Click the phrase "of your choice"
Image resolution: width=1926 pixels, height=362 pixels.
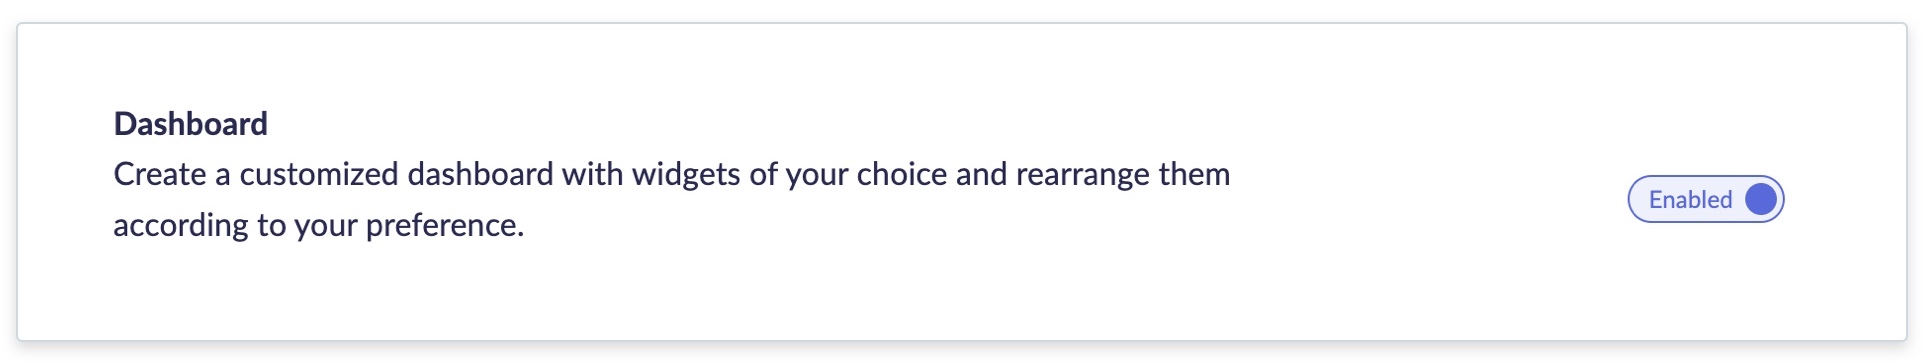pyautogui.click(x=848, y=174)
